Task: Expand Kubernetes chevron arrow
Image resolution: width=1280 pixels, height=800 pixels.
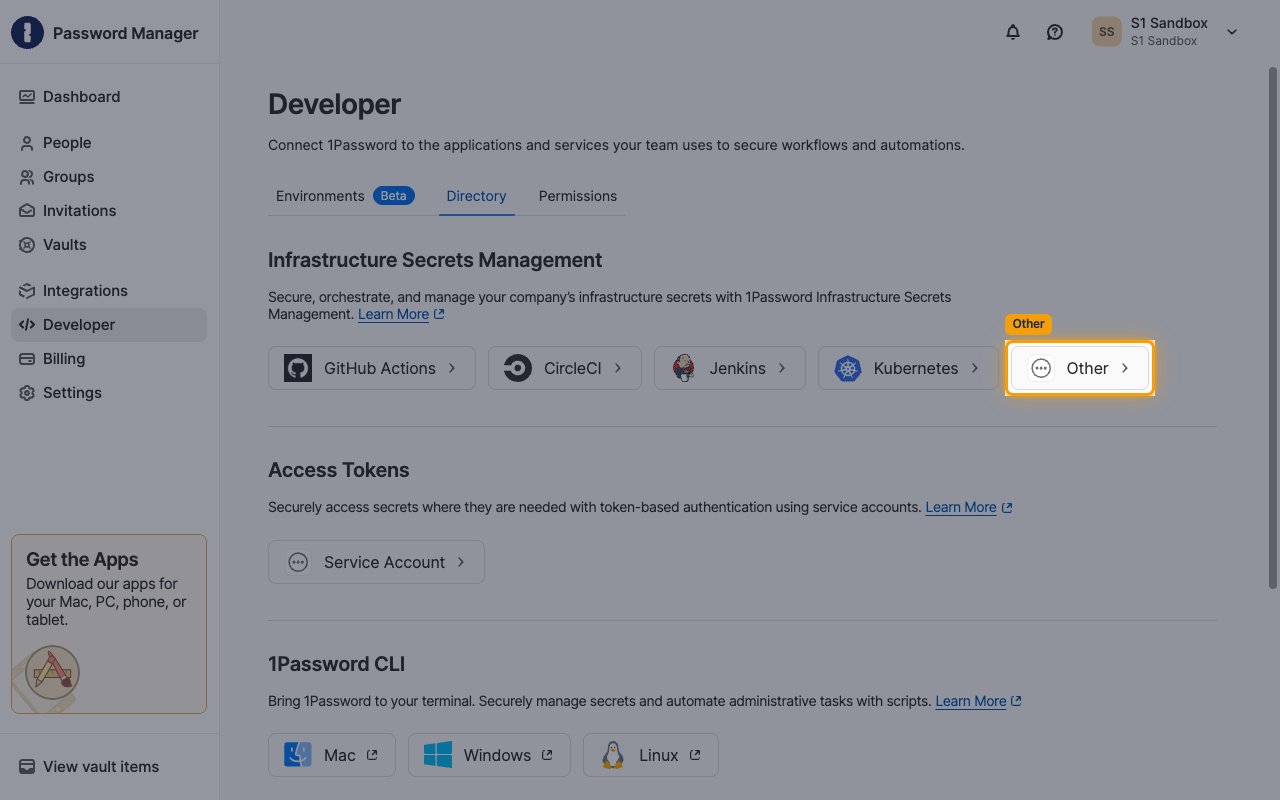Action: click(975, 368)
